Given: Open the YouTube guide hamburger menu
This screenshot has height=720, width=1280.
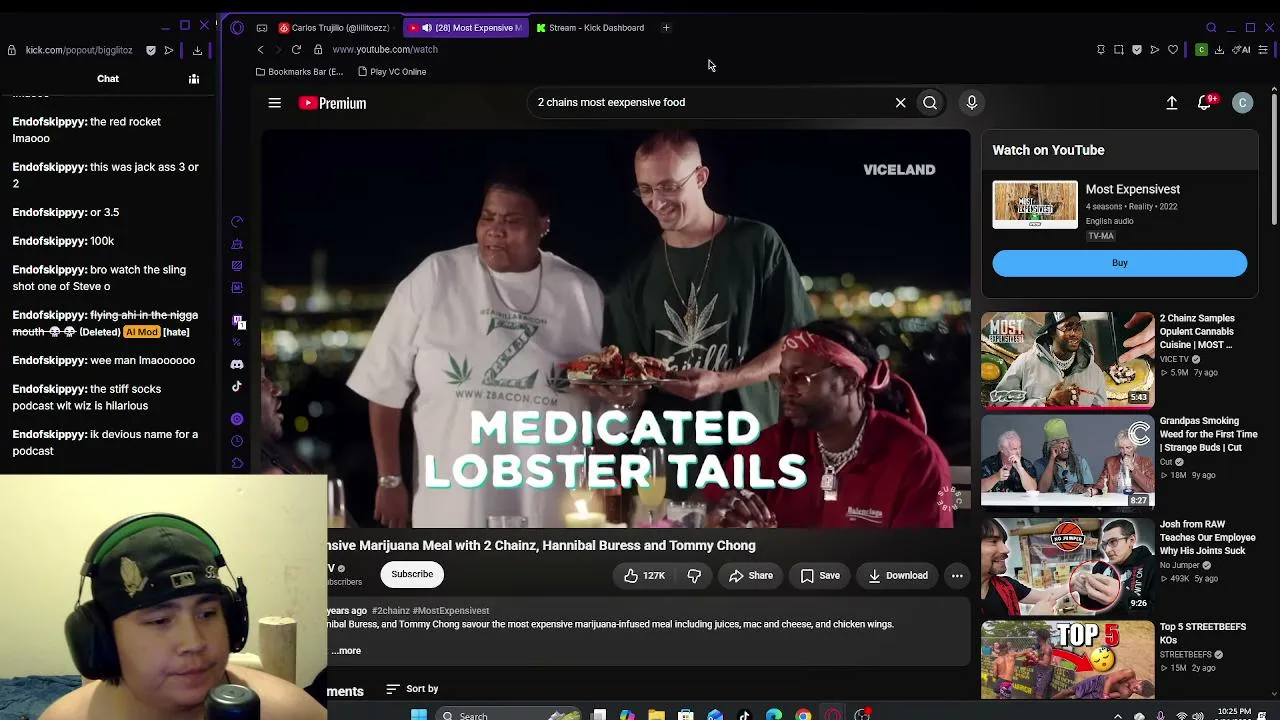Looking at the screenshot, I should coord(274,102).
